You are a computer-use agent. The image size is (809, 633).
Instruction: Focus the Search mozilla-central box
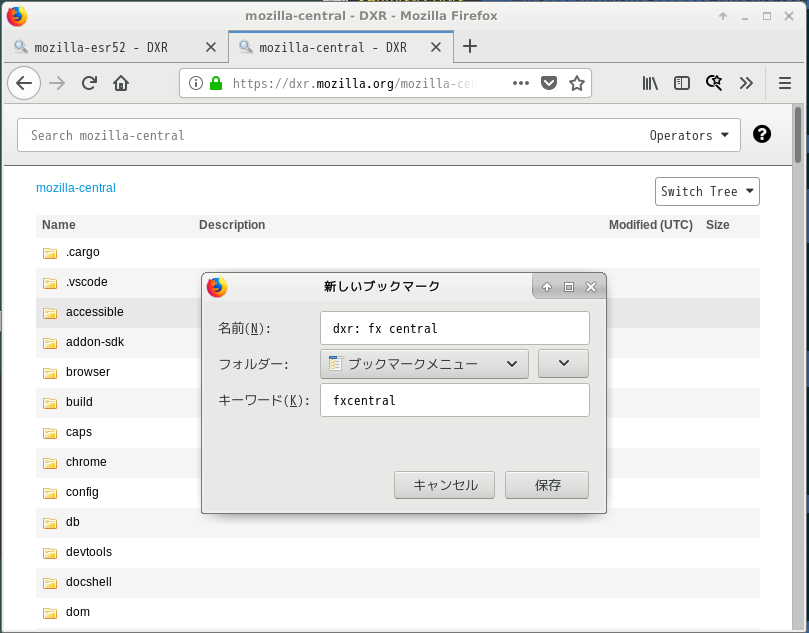click(379, 135)
